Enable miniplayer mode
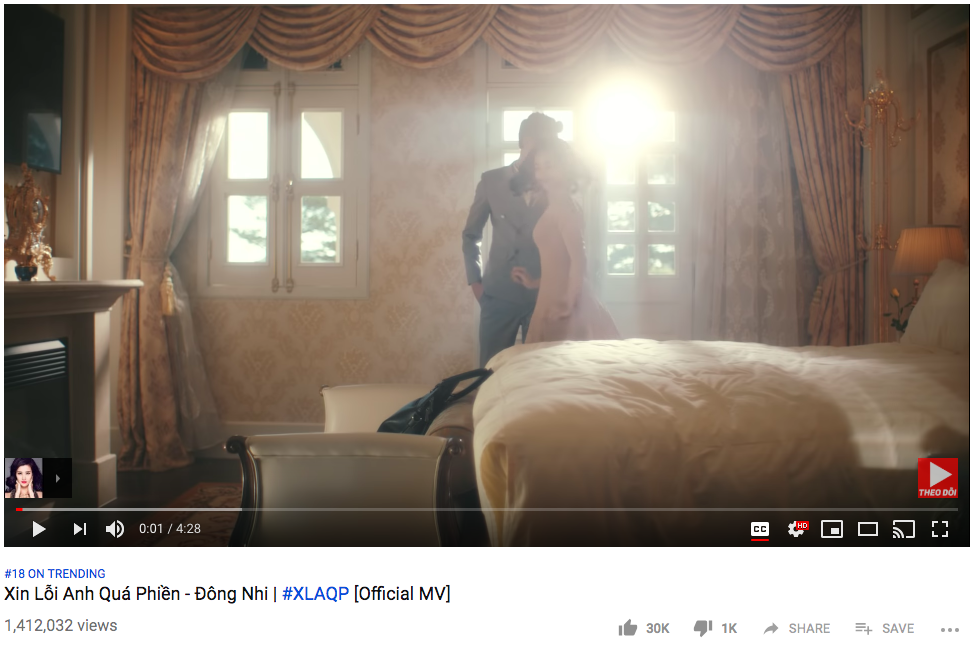The image size is (974, 645). (x=832, y=529)
